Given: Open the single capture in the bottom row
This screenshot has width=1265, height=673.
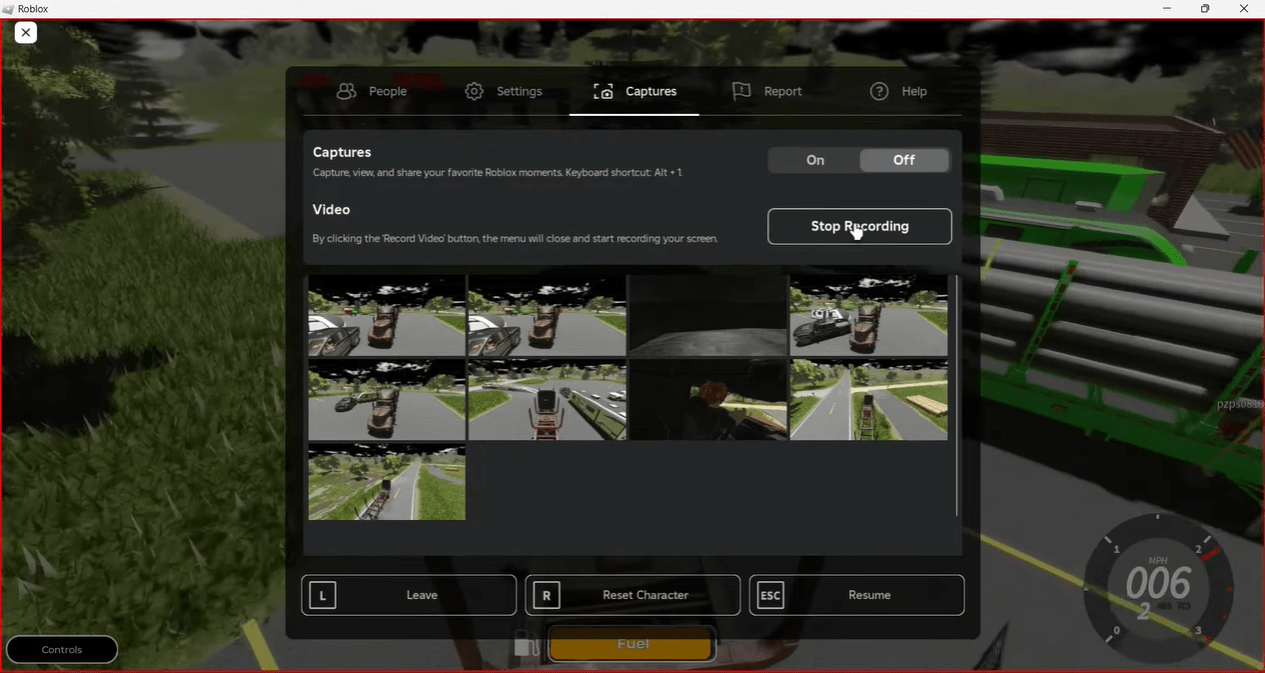Looking at the screenshot, I should (x=387, y=482).
